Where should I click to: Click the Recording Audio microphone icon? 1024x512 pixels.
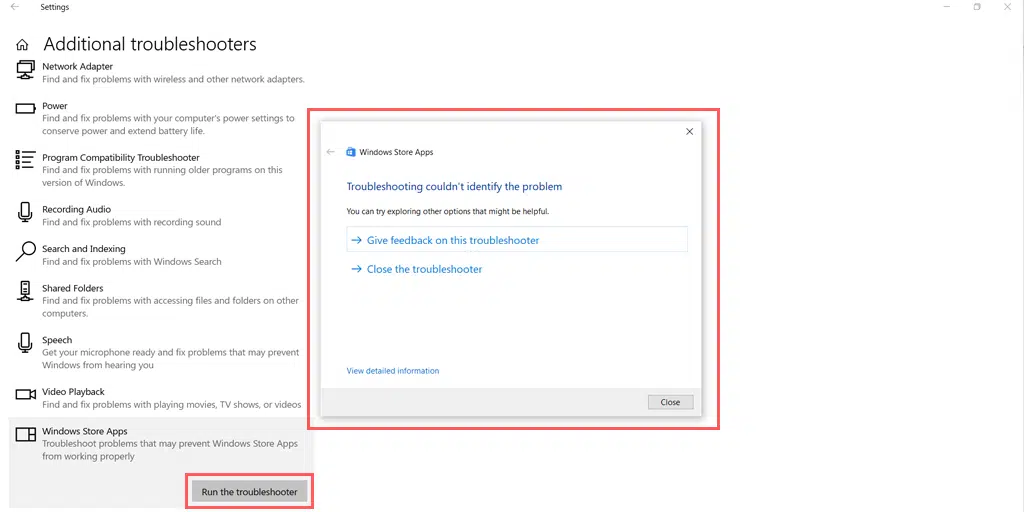25,212
